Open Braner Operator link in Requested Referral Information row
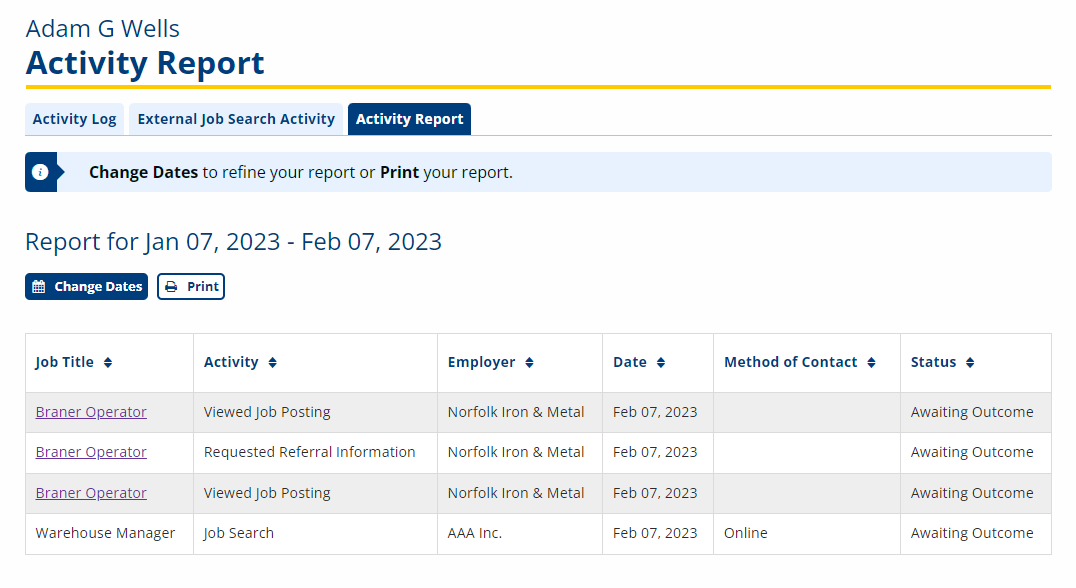The width and height of the screenshot is (1076, 588). click(x=90, y=452)
